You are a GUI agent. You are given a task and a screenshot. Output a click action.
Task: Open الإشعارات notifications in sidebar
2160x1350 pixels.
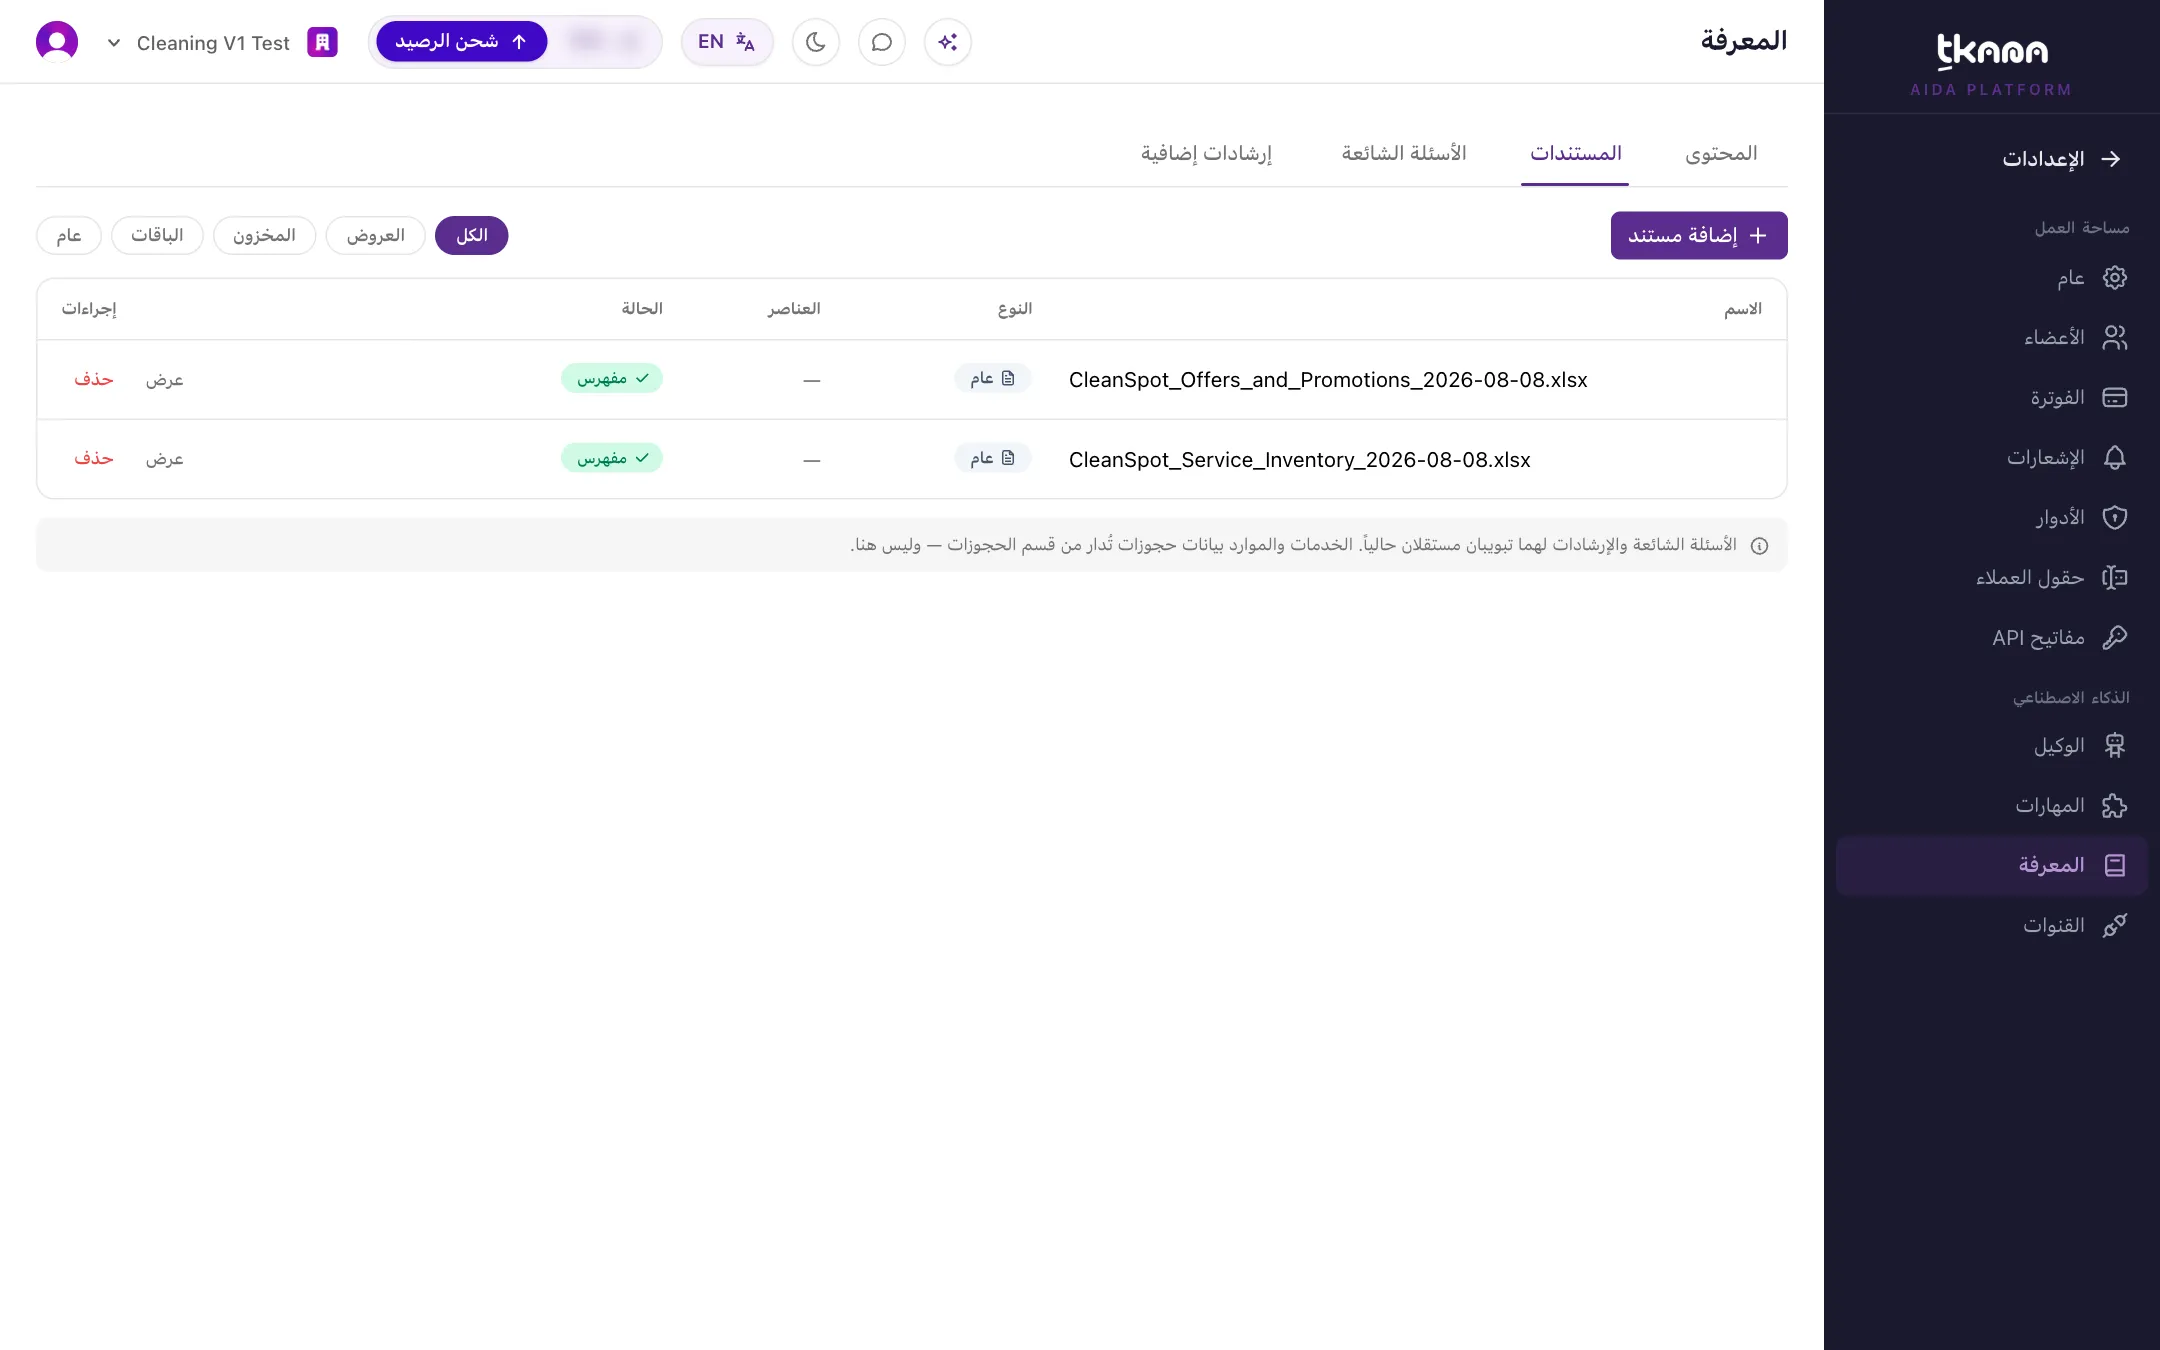1992,458
